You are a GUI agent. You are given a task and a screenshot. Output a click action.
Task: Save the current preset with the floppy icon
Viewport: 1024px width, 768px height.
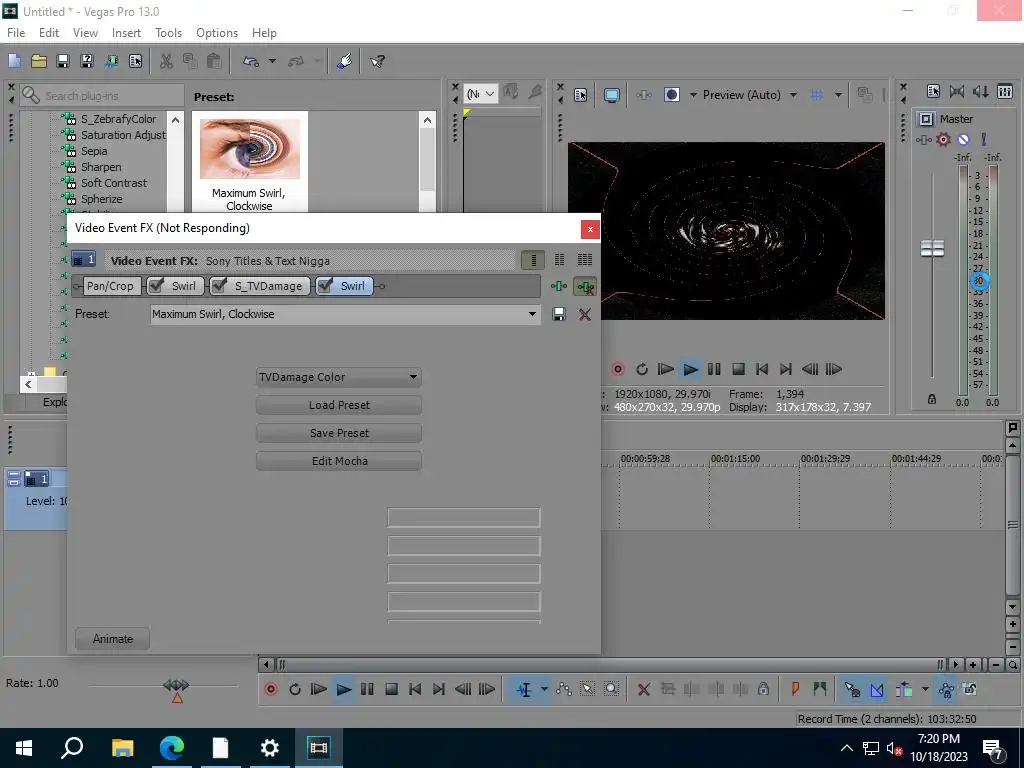pos(559,314)
